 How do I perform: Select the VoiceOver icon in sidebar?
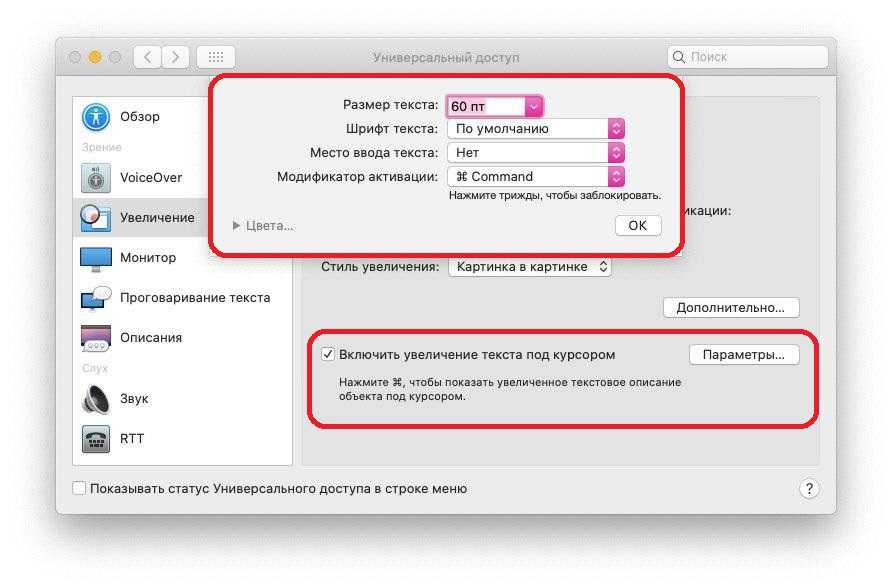pos(96,178)
